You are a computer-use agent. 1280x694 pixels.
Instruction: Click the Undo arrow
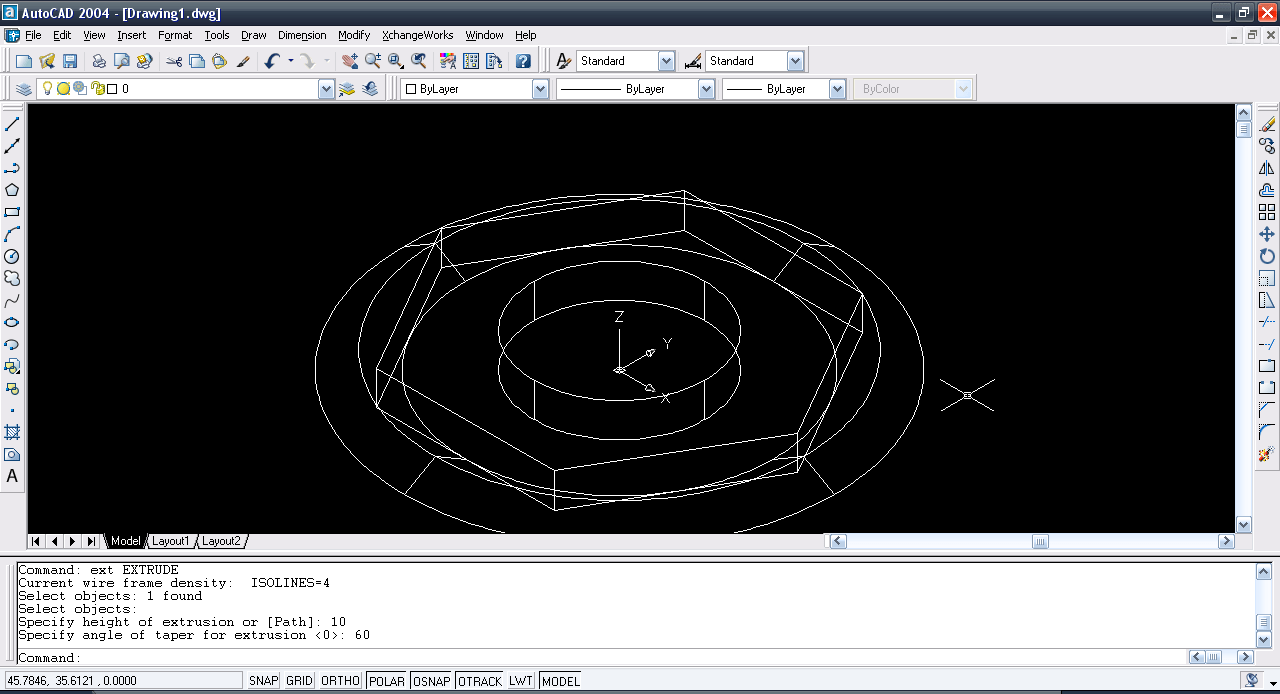pyautogui.click(x=272, y=61)
